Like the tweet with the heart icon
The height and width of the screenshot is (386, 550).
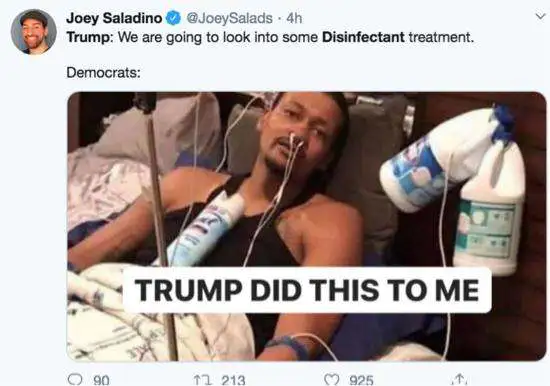coord(331,380)
